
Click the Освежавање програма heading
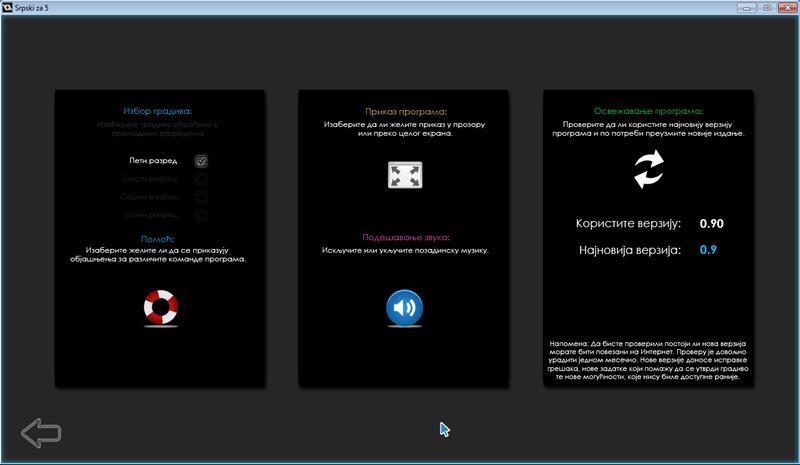648,111
